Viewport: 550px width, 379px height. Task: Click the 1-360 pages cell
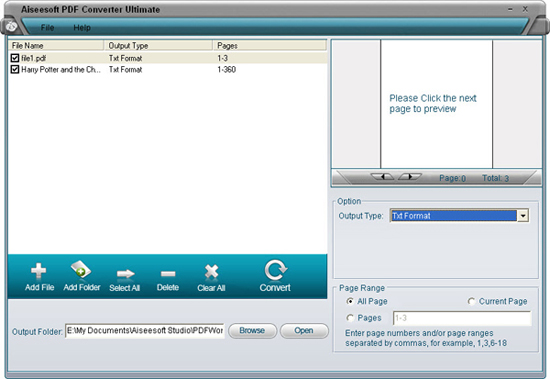click(x=227, y=69)
